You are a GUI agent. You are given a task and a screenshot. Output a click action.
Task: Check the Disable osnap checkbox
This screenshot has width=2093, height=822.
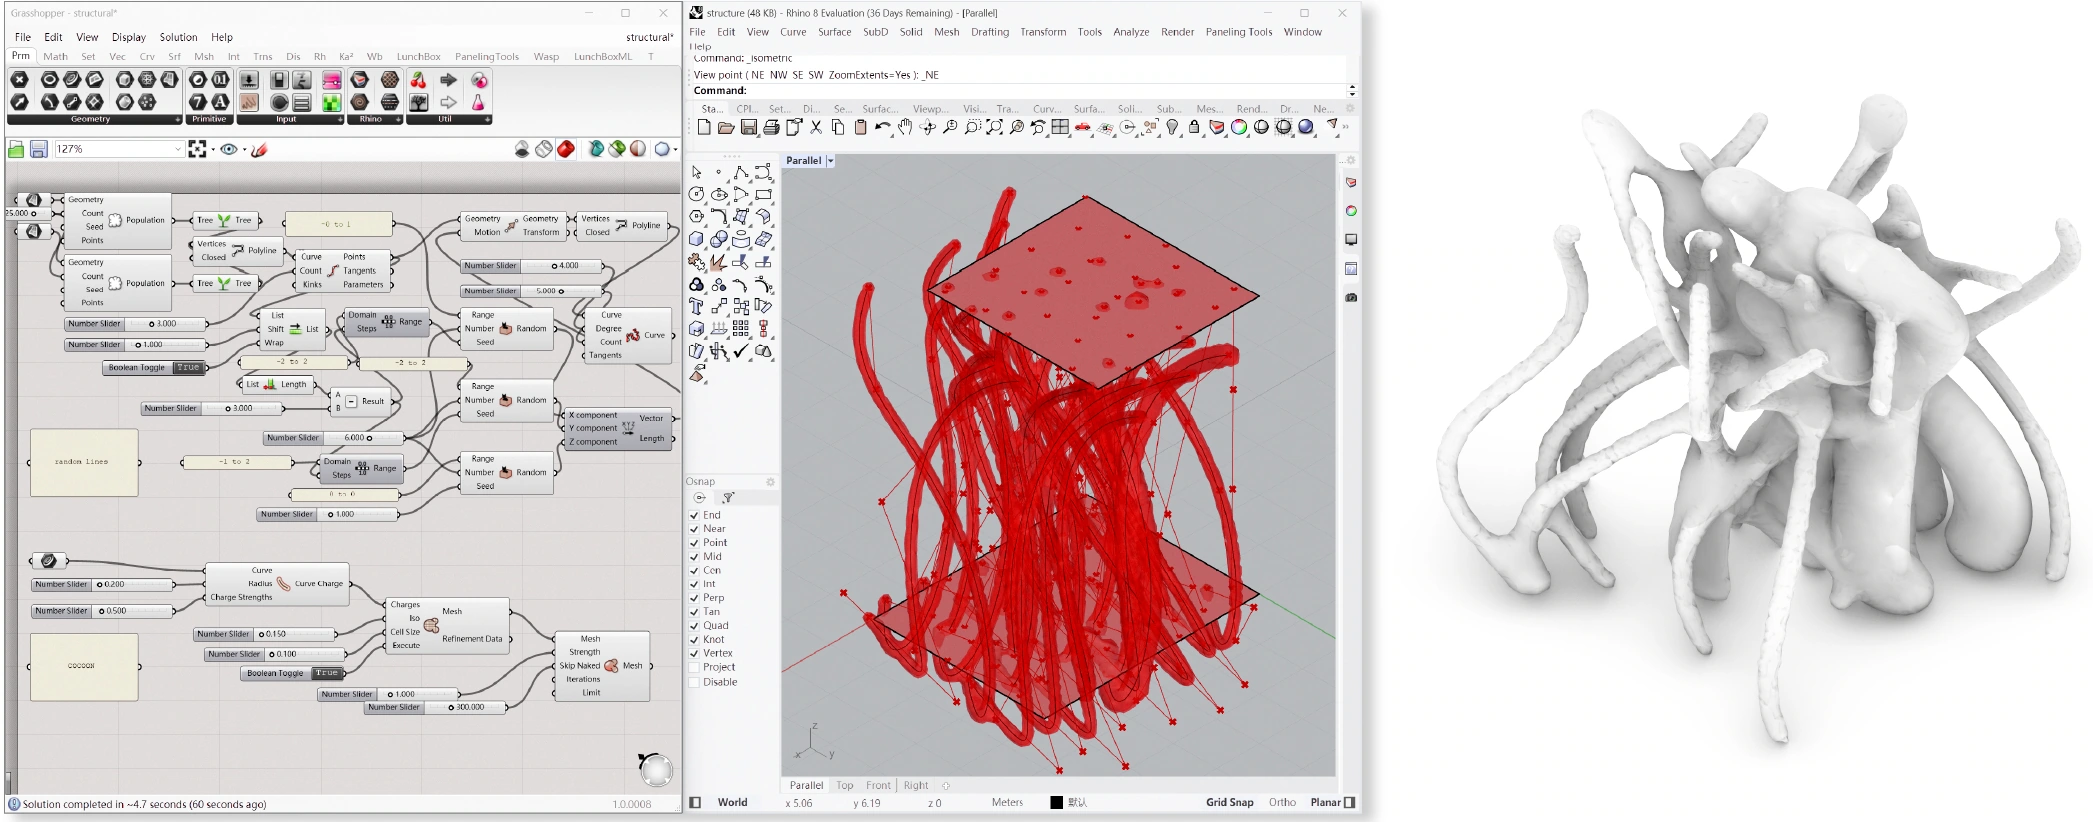coord(694,682)
